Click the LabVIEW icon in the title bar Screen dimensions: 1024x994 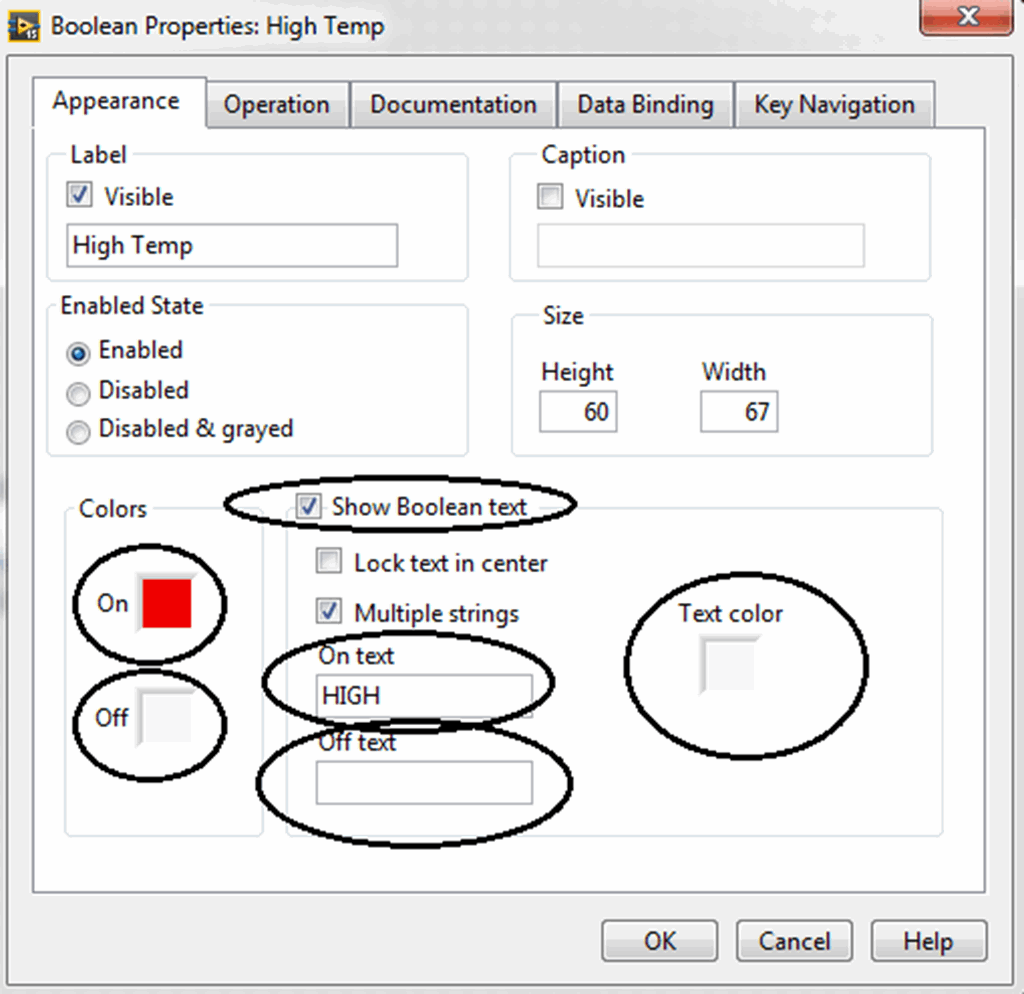(x=25, y=25)
